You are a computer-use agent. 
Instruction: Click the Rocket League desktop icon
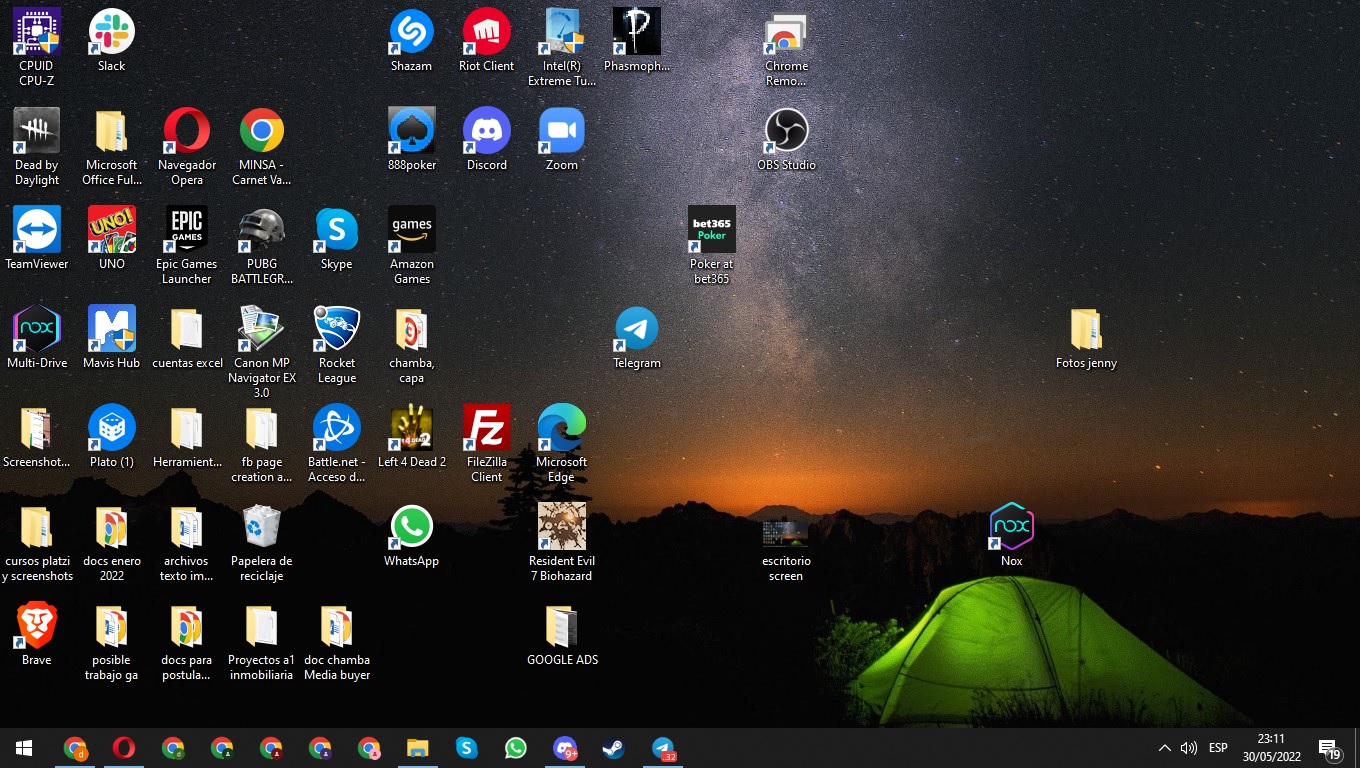[337, 329]
